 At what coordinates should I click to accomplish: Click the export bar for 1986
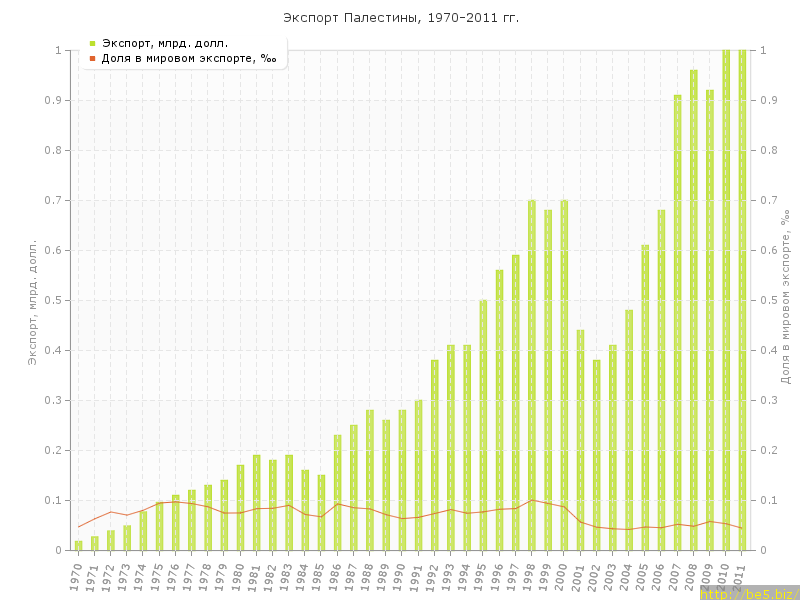[338, 492]
